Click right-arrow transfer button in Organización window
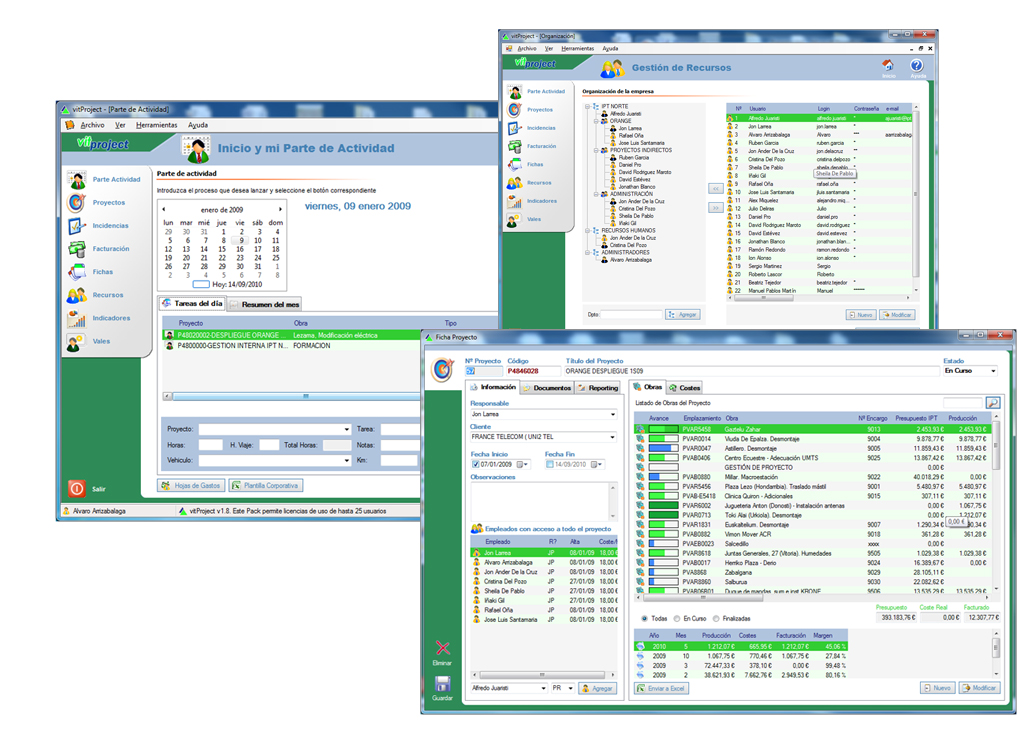Screen dimensions: 1017x730 [x=715, y=208]
